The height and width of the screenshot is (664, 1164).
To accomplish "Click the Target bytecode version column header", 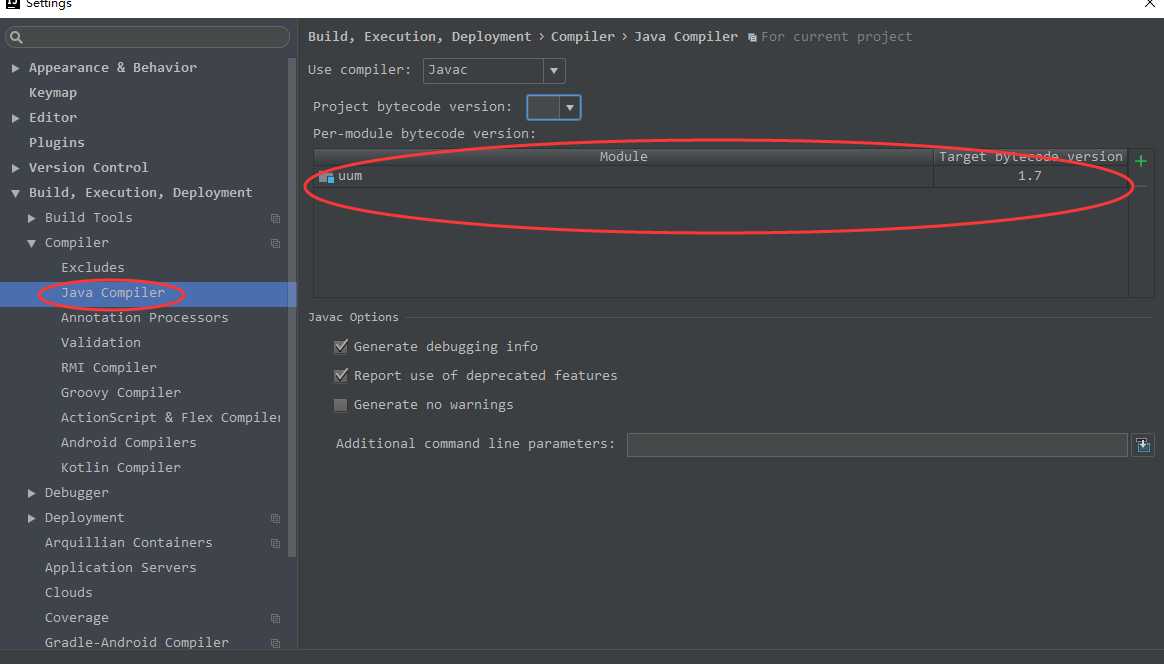I will tap(1030, 157).
